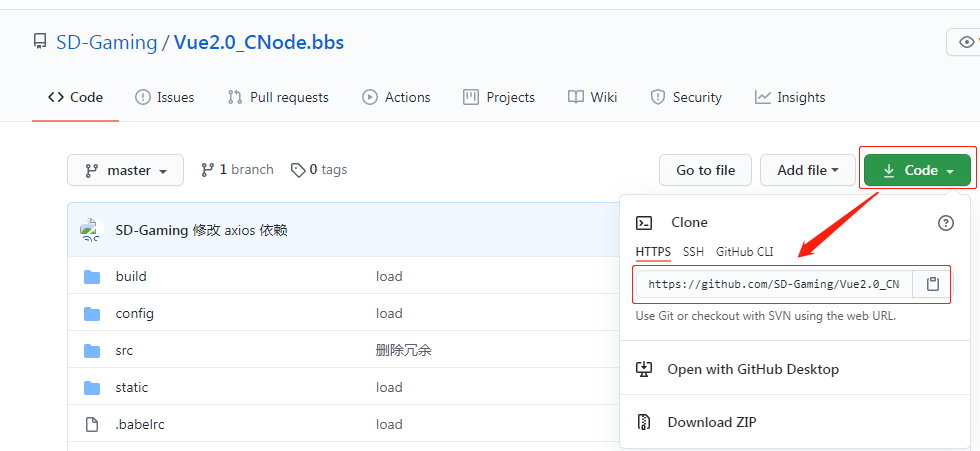
Task: Click the Watch eye icon
Action: [x=967, y=42]
